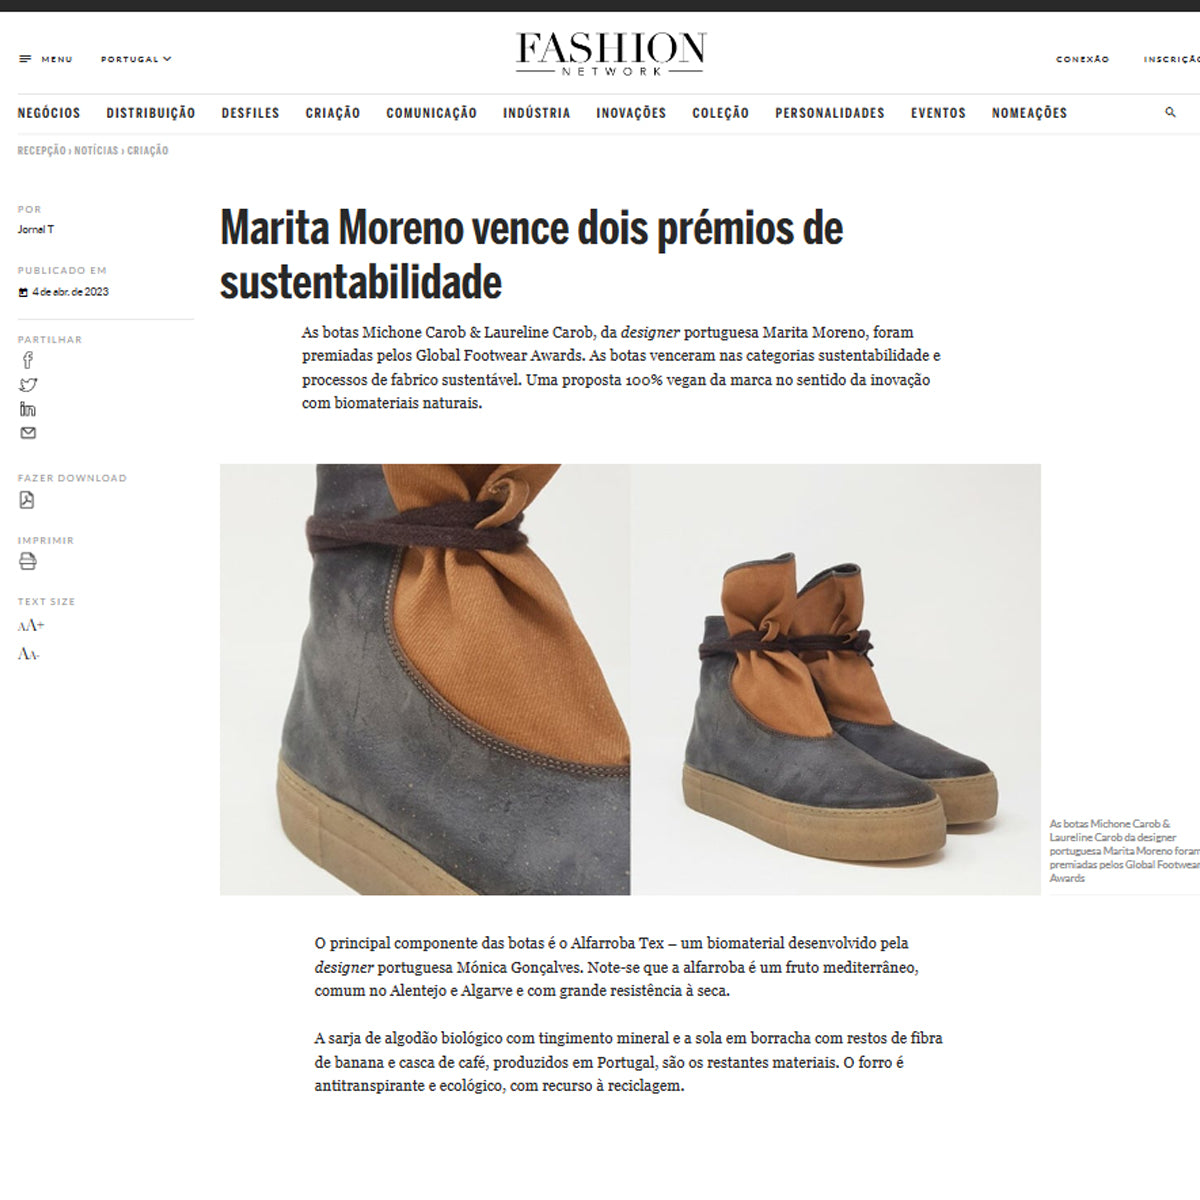
Task: Download the article as PDF icon
Action: click(x=27, y=500)
